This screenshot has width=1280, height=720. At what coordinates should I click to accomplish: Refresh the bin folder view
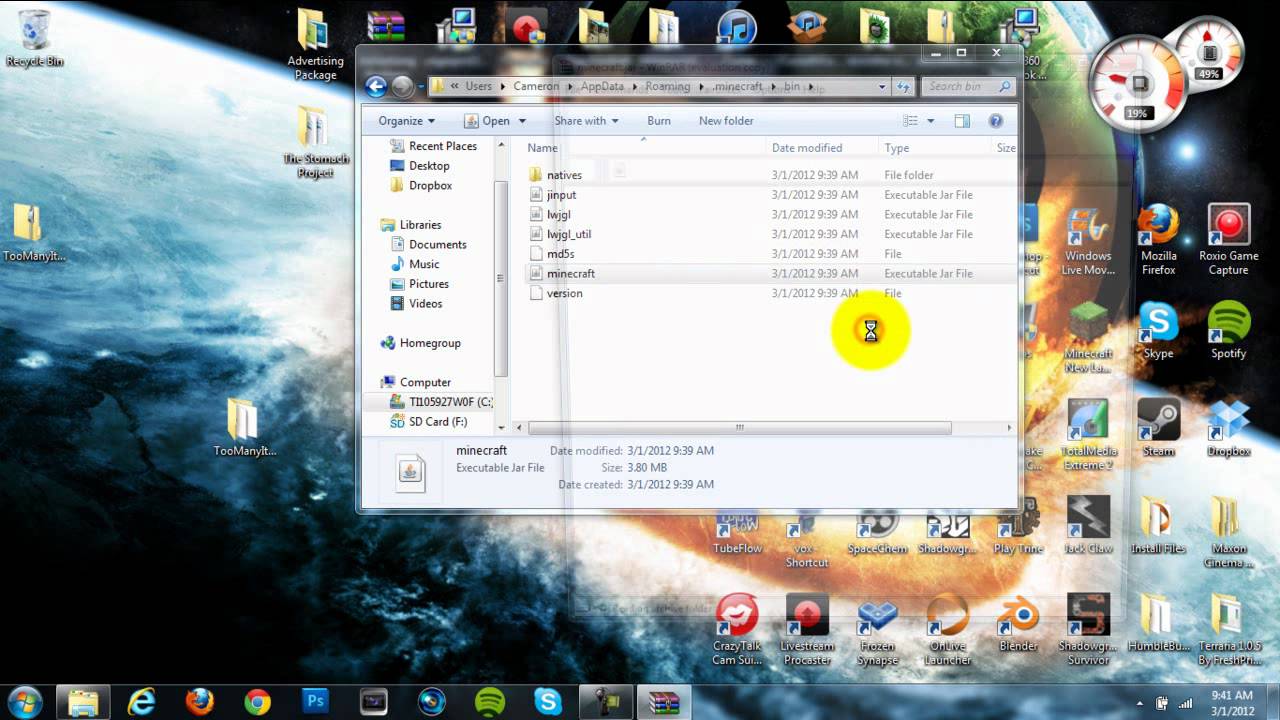coord(903,87)
